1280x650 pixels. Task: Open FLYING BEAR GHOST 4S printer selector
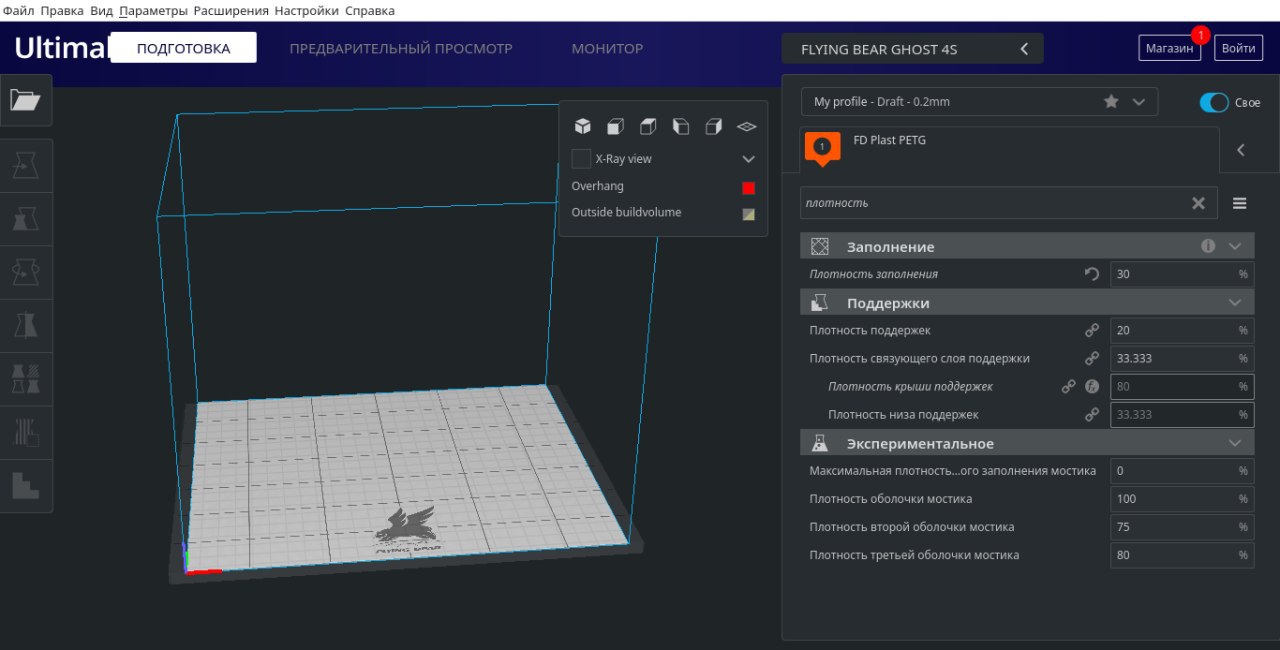(912, 49)
